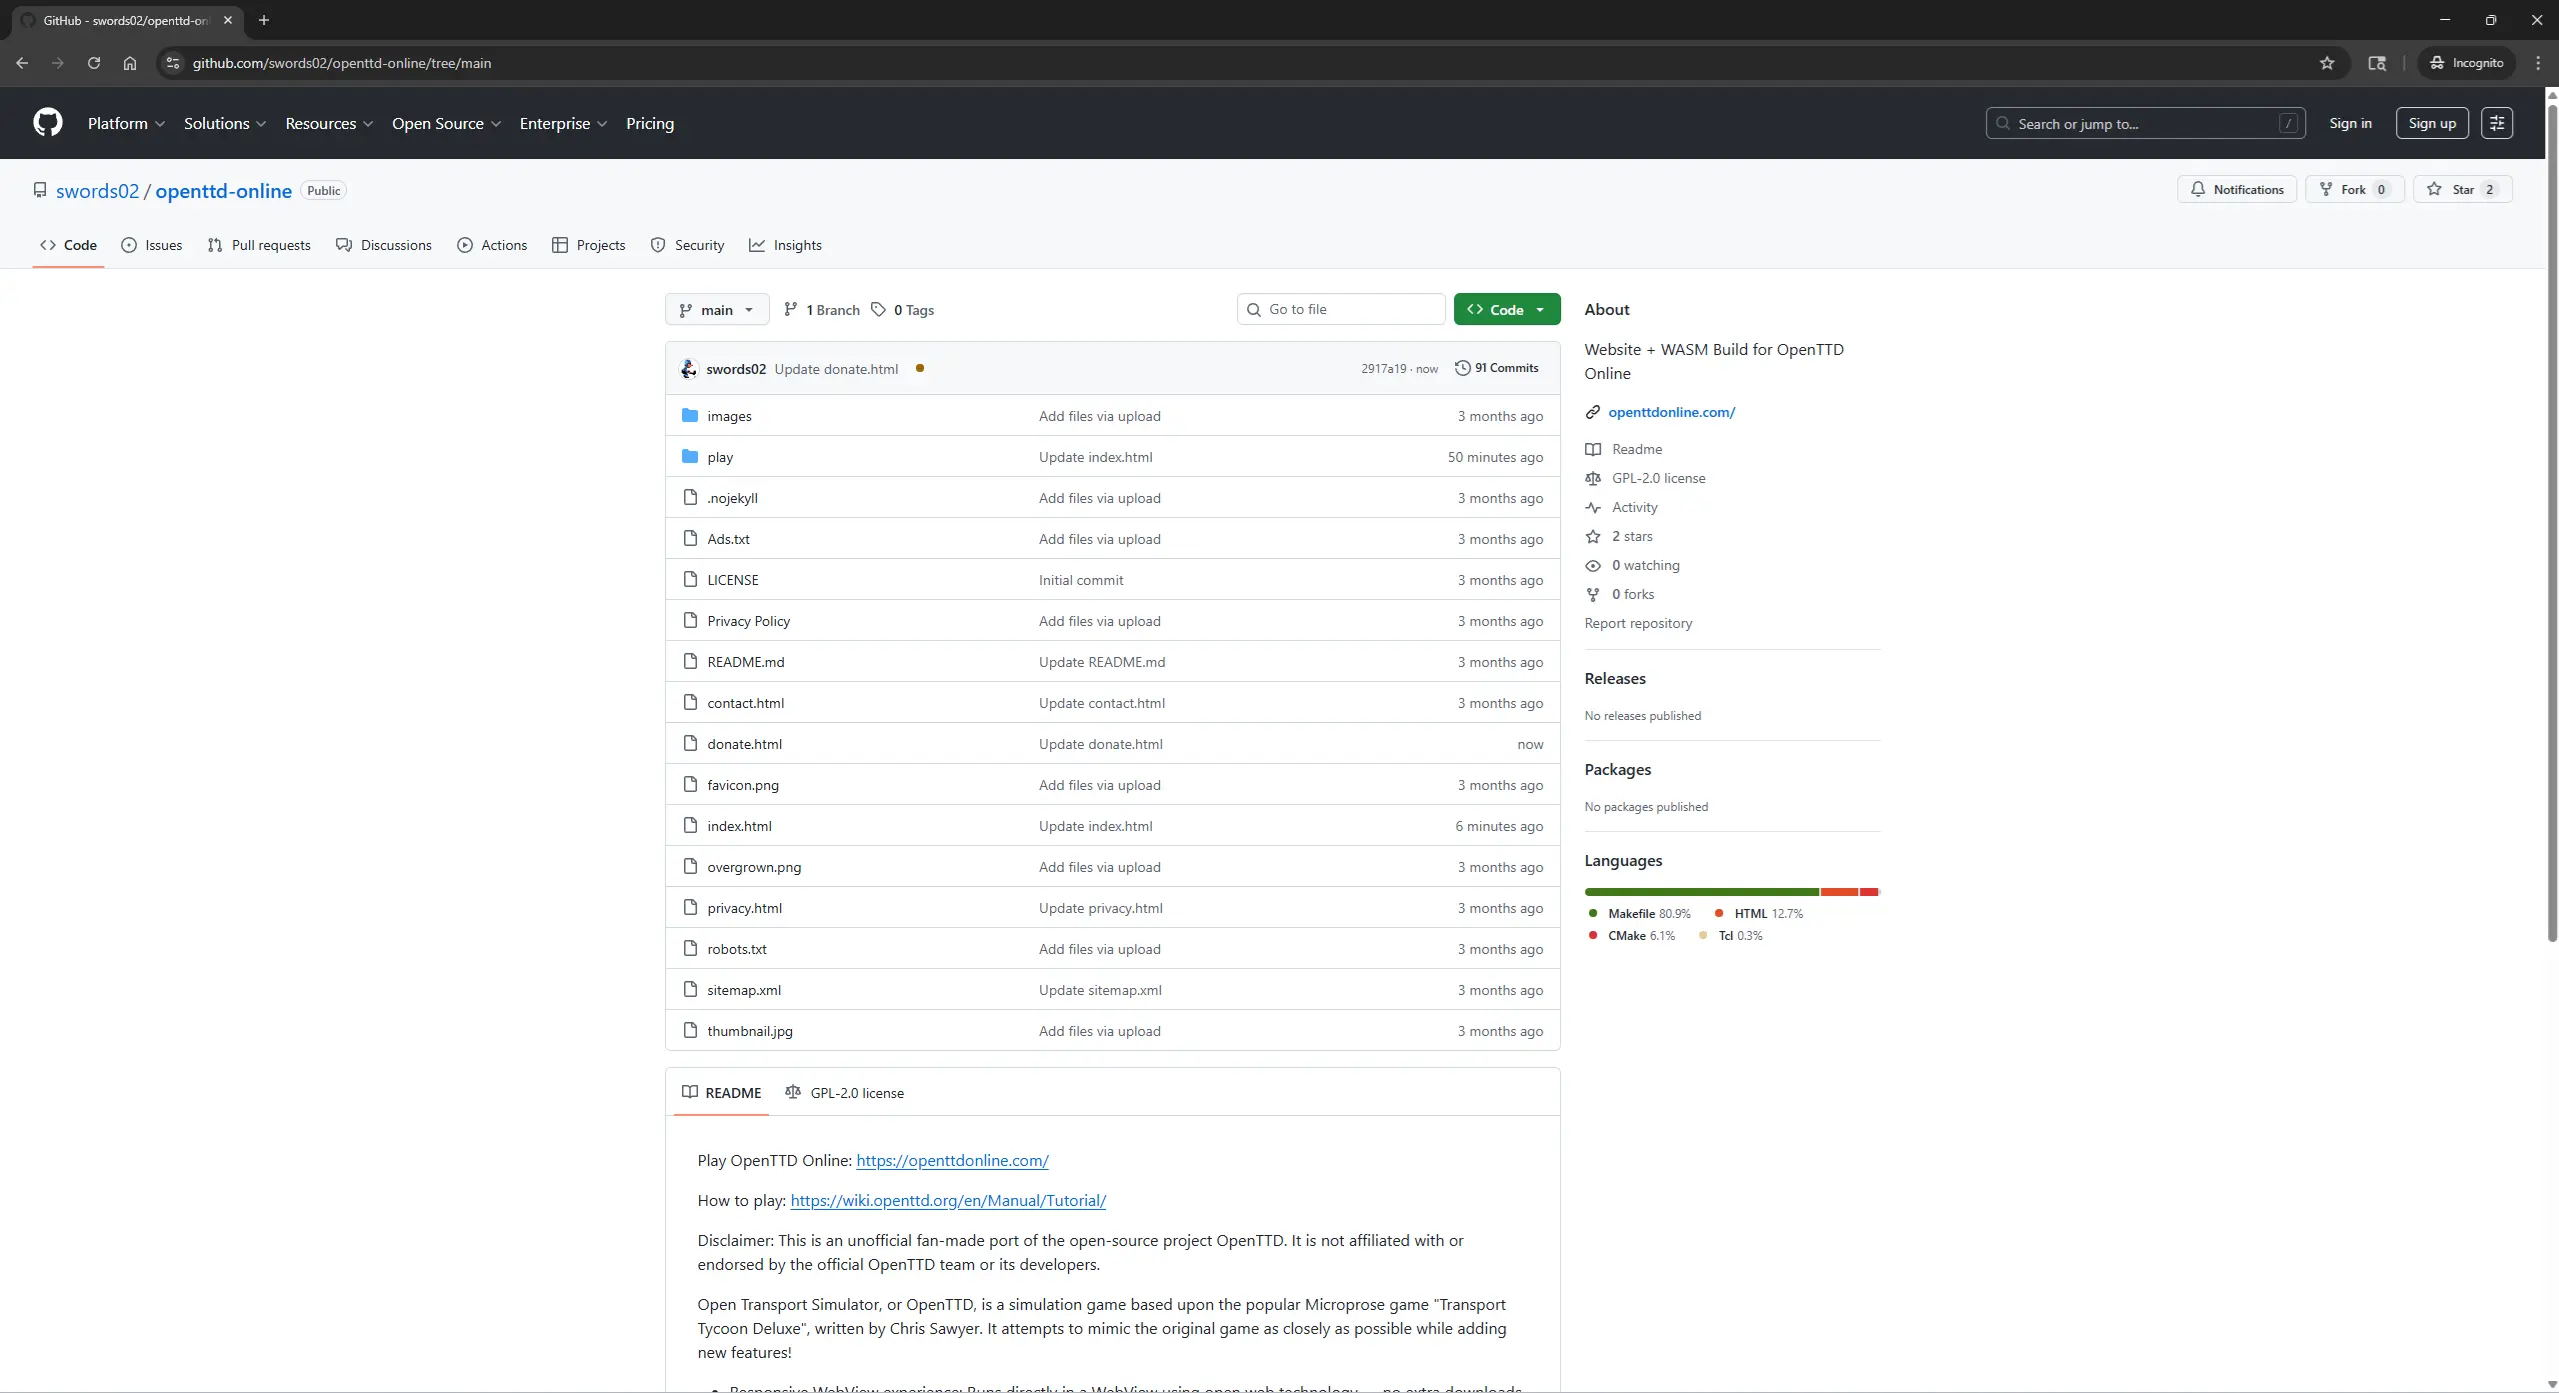Click the pending commit status dot
This screenshot has height=1393, width=2559.
pos(919,368)
